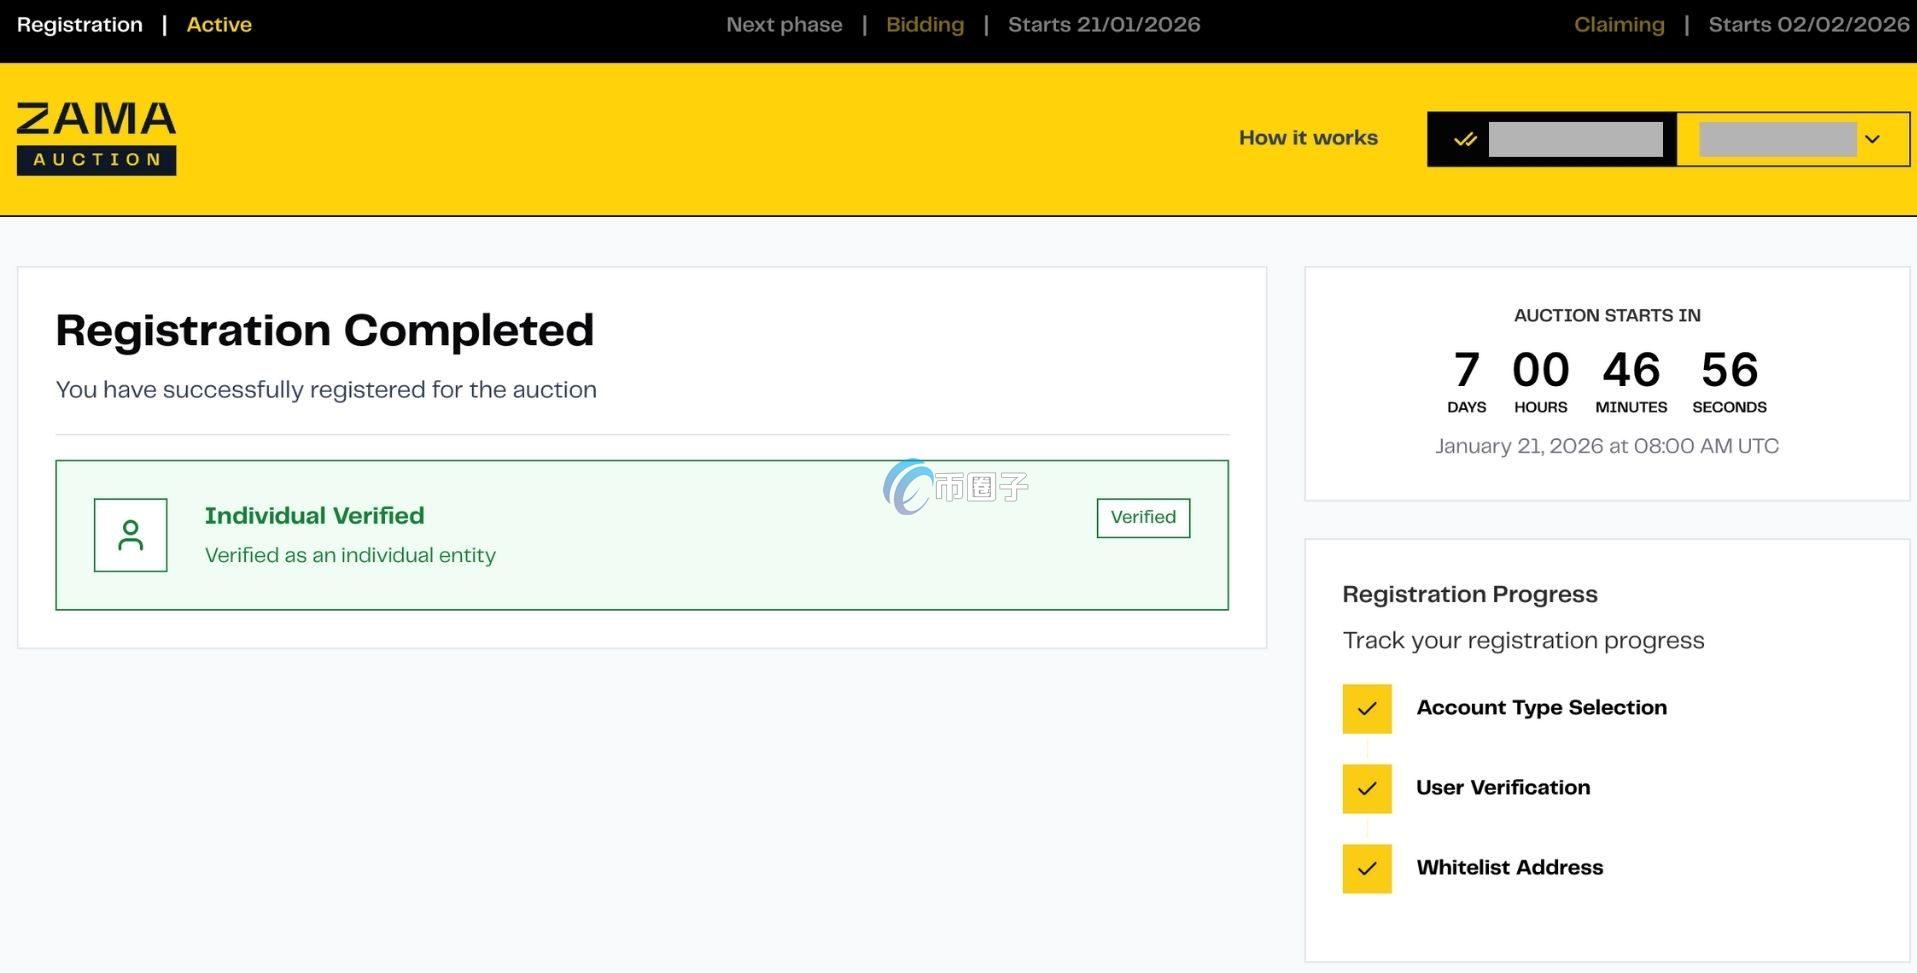
Task: Select the Bidding phase label
Action: tap(924, 25)
